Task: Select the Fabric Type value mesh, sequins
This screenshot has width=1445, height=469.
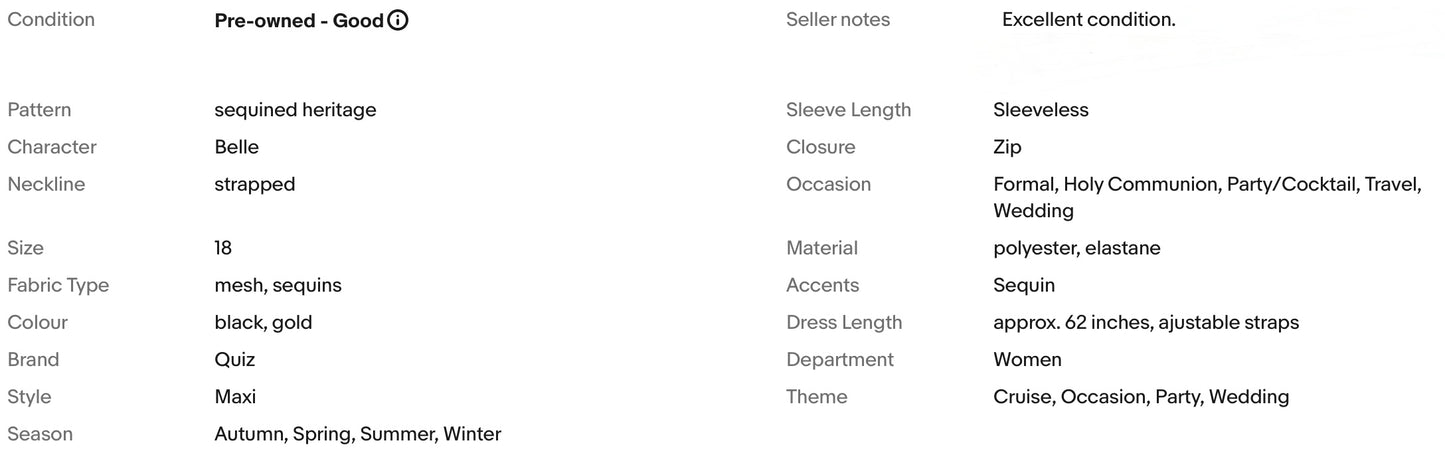Action: tap(278, 286)
